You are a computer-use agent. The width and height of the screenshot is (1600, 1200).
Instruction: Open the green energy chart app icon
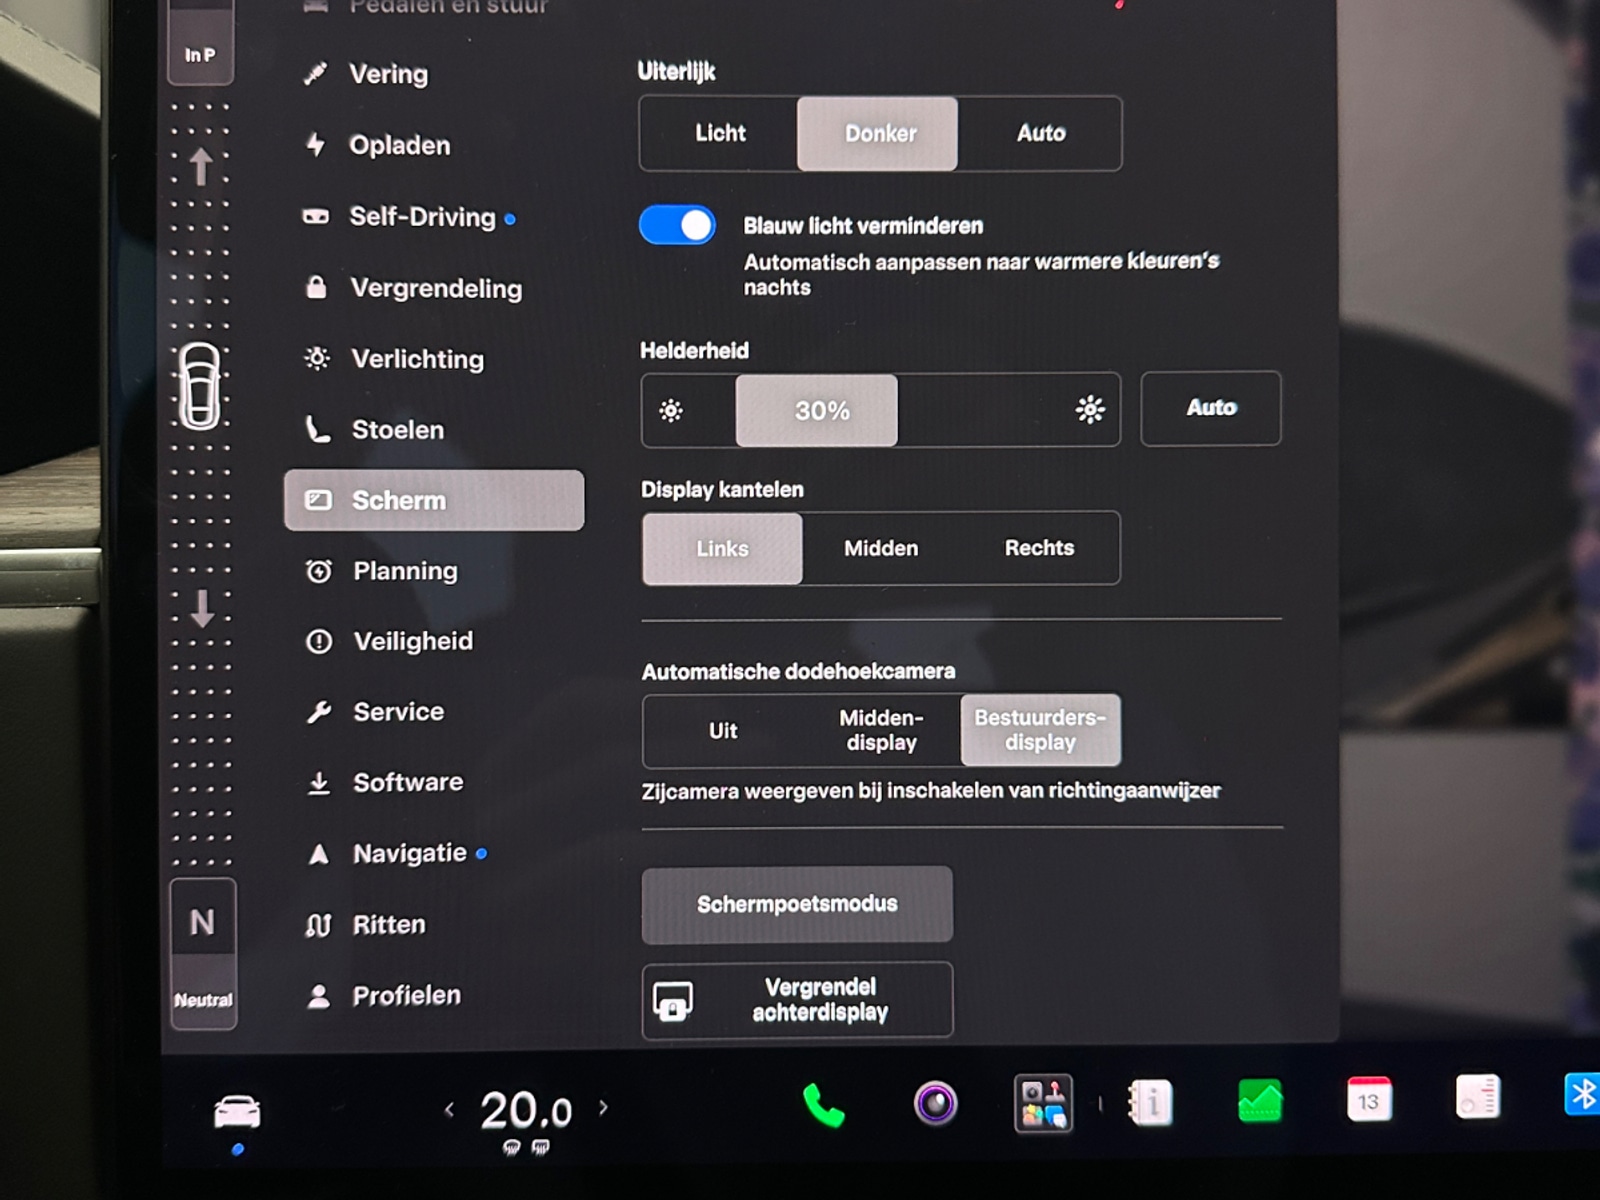coord(1260,1101)
